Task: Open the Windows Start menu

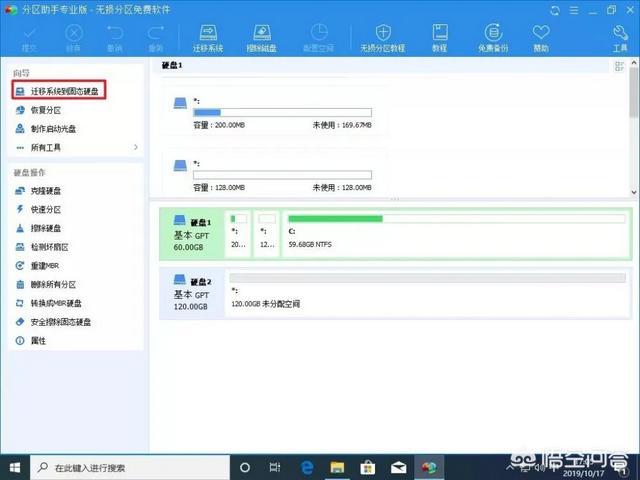Action: pos(15,467)
